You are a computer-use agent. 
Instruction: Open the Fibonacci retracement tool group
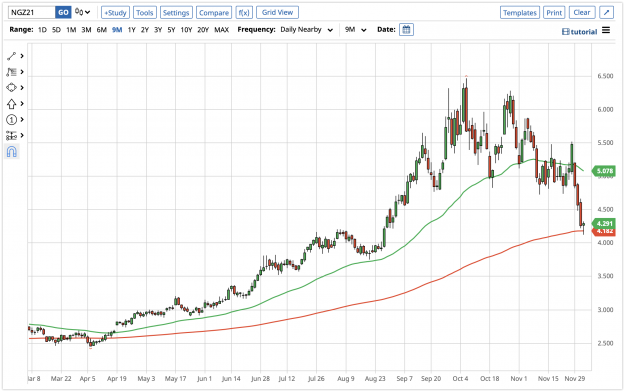[12, 72]
